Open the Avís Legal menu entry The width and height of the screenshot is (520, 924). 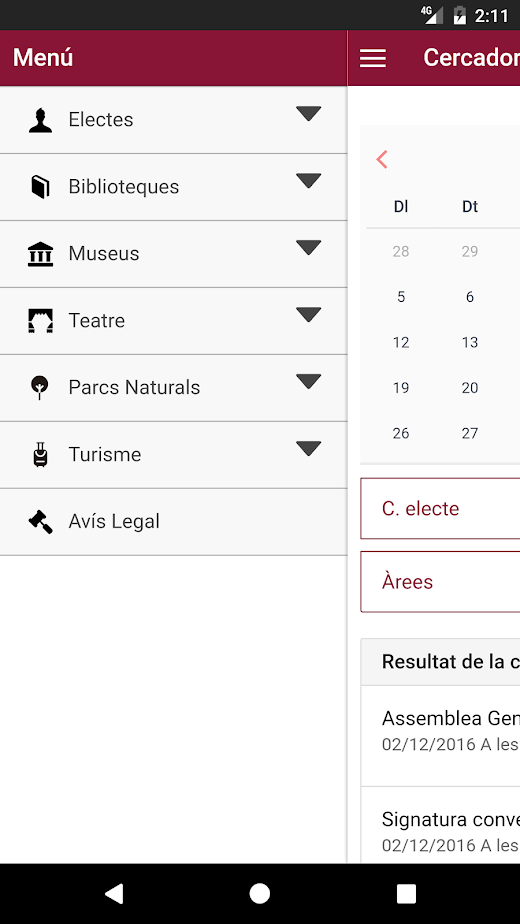tap(173, 522)
